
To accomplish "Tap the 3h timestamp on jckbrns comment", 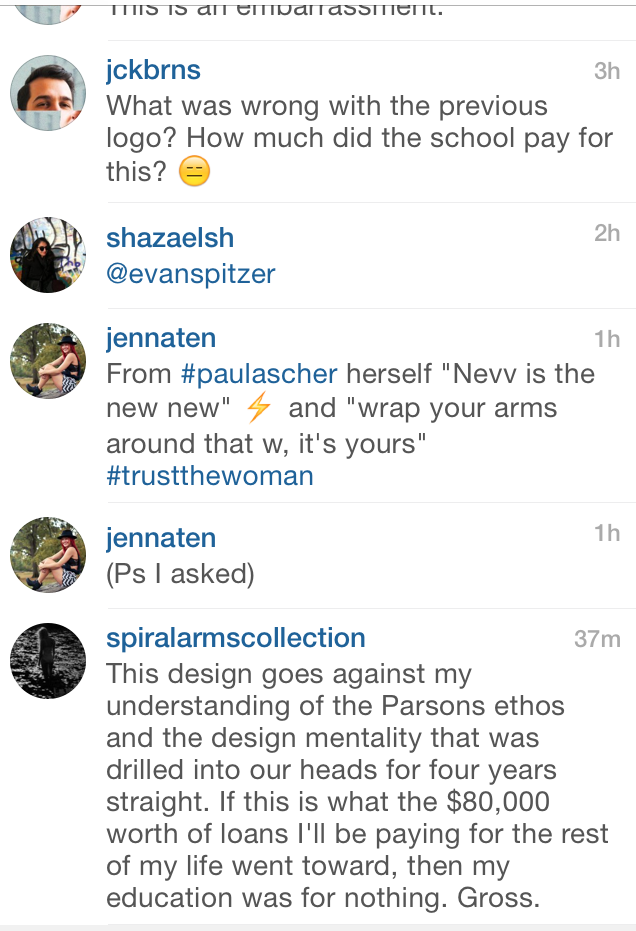I will pyautogui.click(x=606, y=71).
